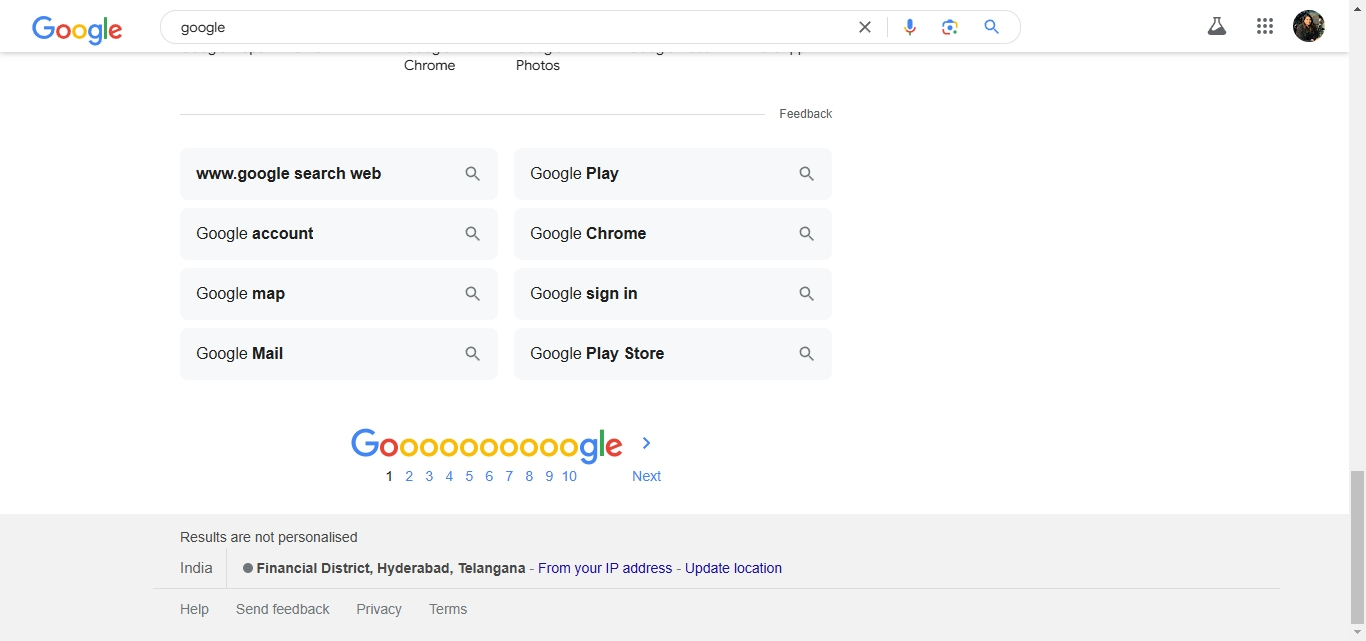Pick the 'Google Play Store' related search

673,354
